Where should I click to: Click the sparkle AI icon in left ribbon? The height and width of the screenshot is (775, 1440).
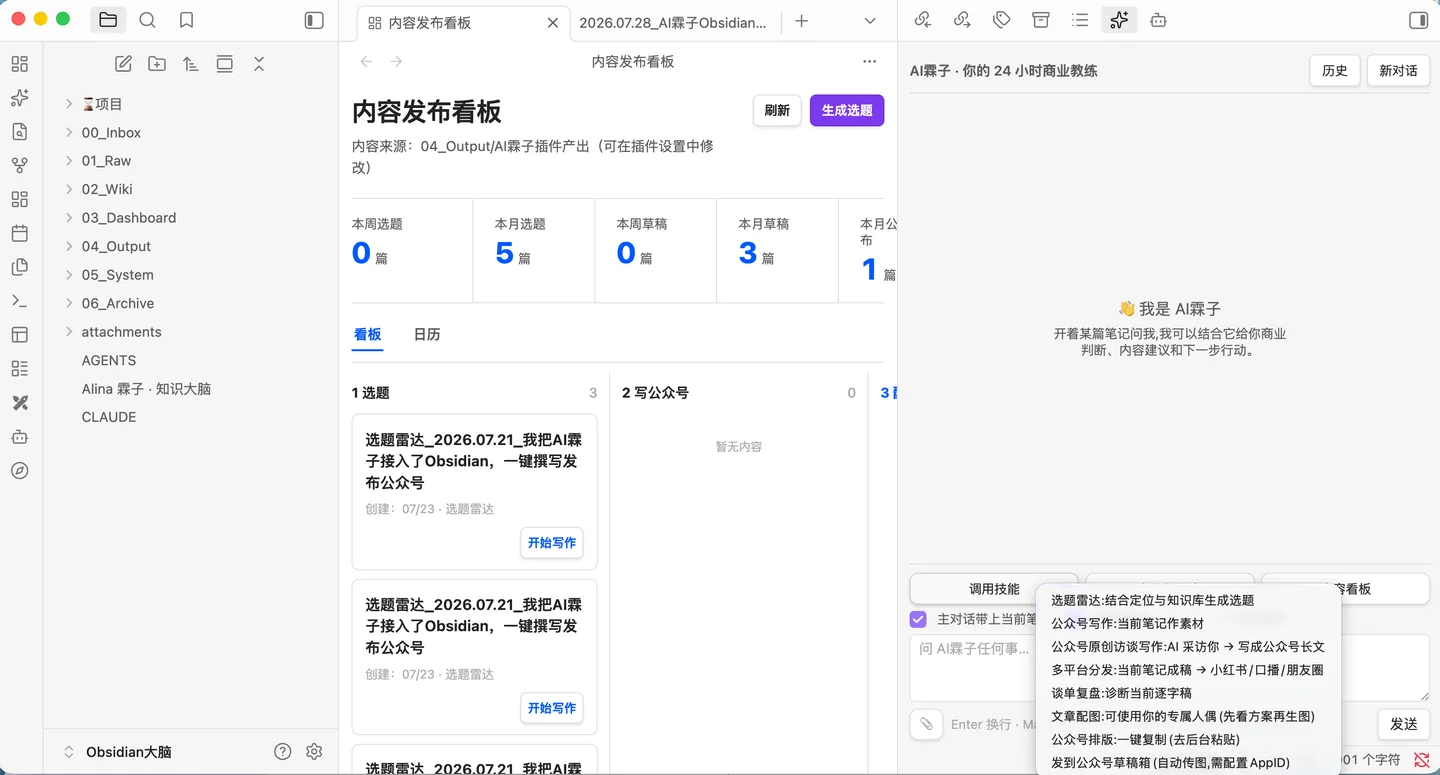pyautogui.click(x=19, y=98)
